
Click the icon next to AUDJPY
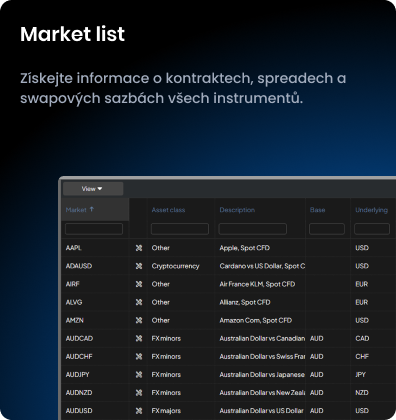pyautogui.click(x=139, y=375)
